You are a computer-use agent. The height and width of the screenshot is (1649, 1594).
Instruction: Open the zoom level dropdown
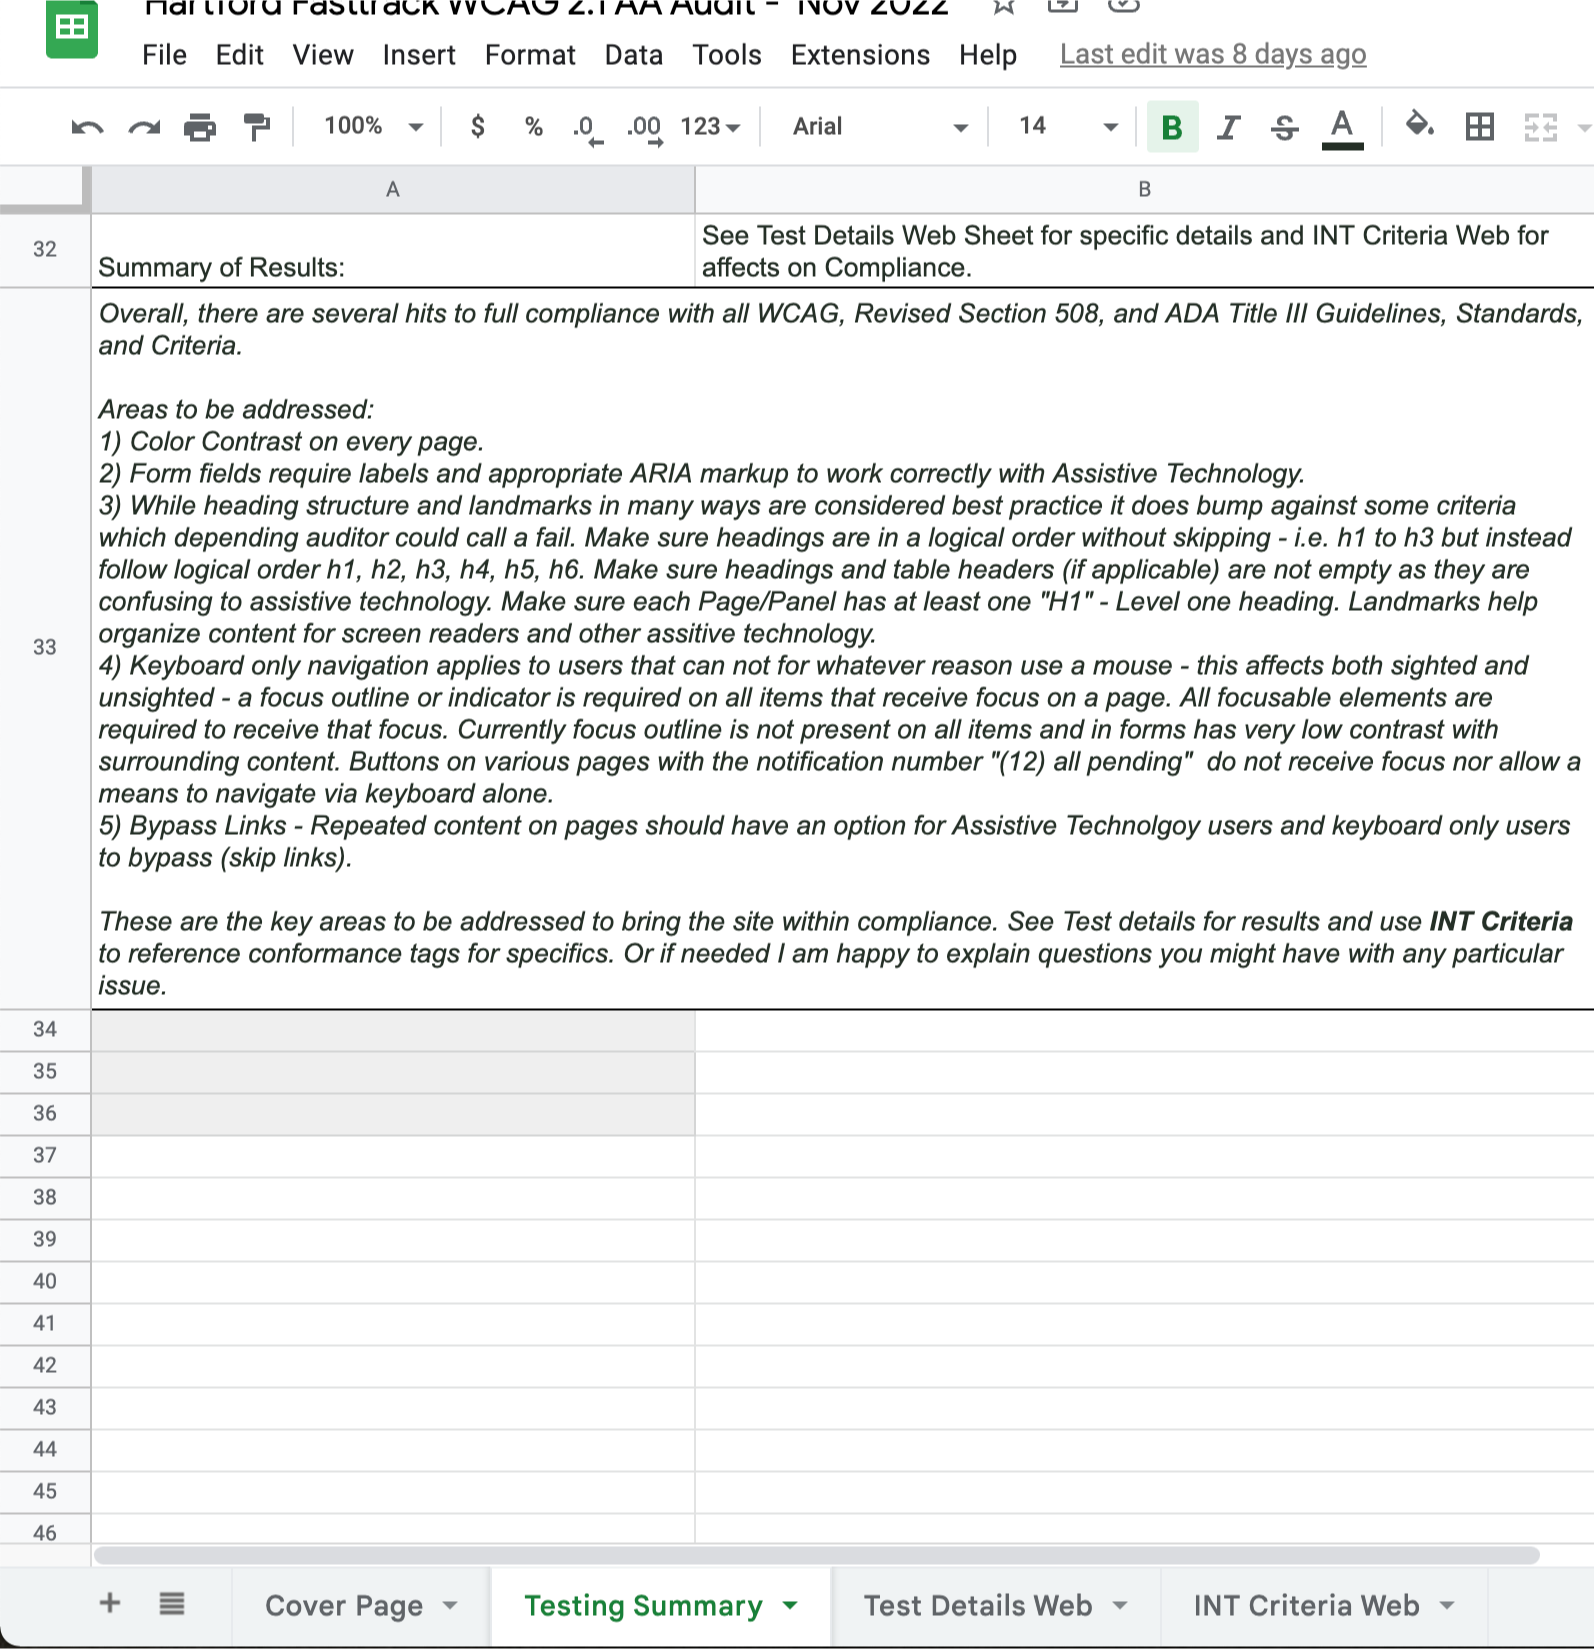click(x=373, y=126)
